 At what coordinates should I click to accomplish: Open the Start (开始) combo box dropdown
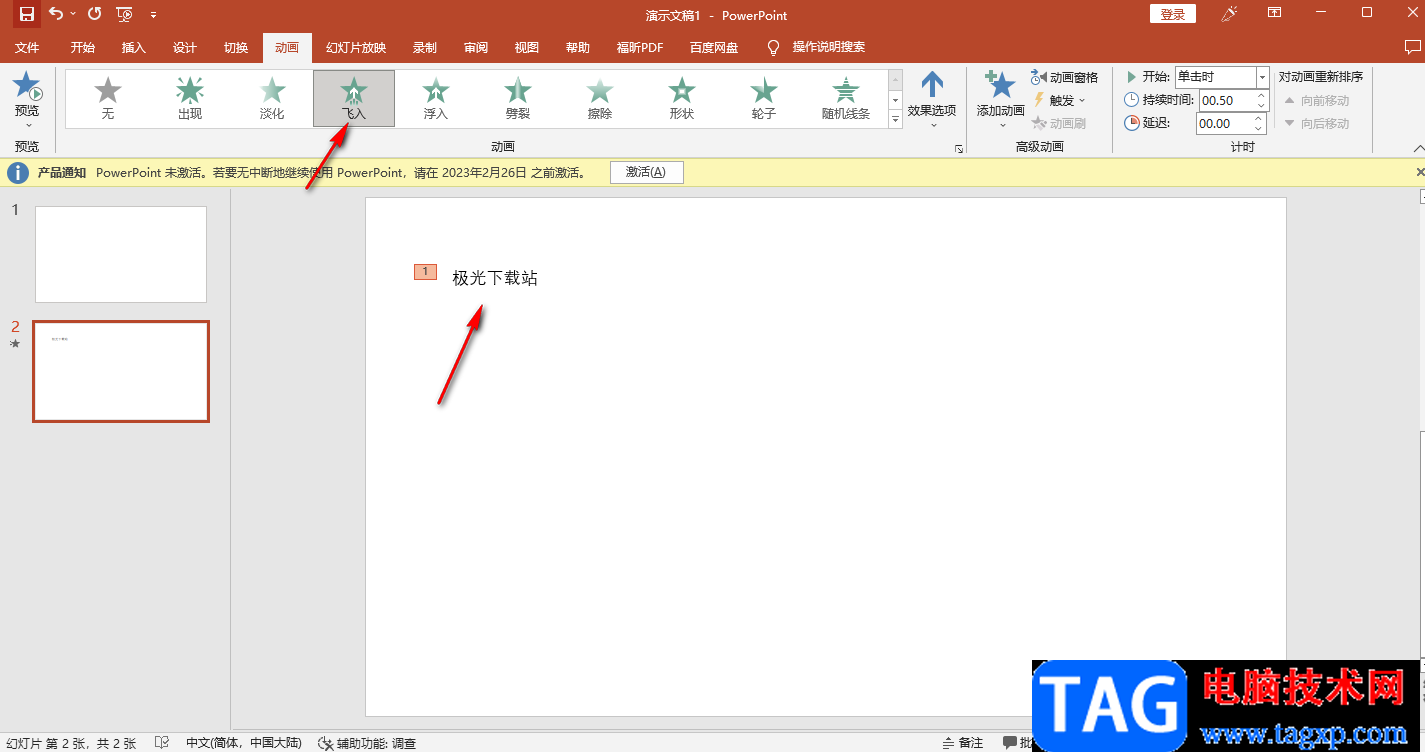(1262, 77)
